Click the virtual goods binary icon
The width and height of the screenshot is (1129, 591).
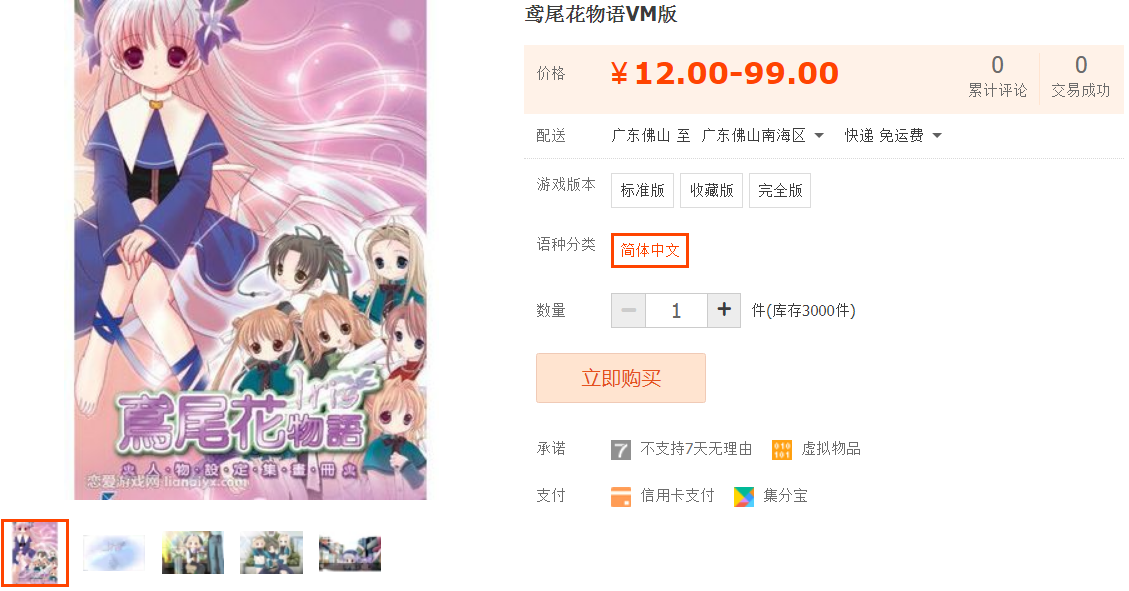click(x=782, y=450)
